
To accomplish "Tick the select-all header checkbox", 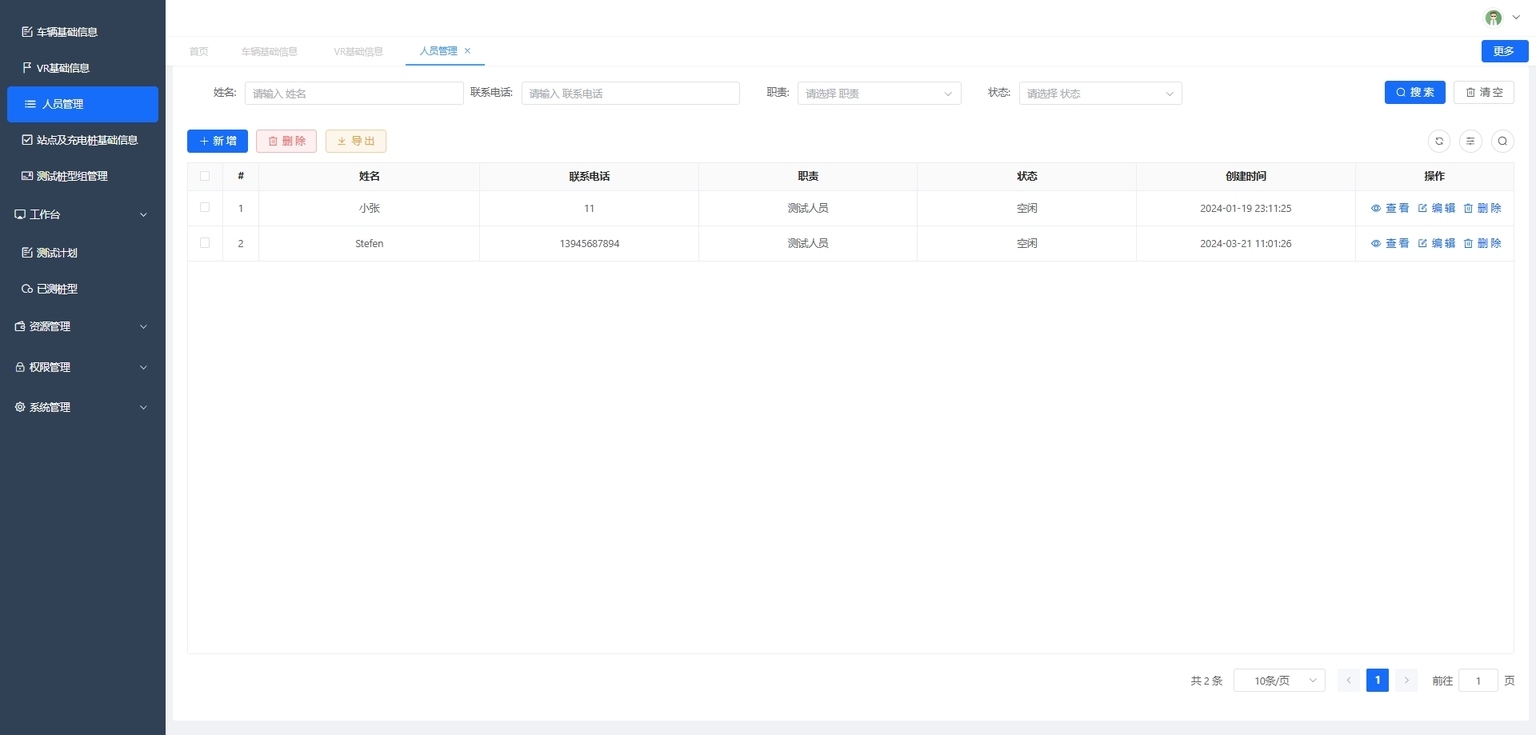I will [x=205, y=176].
